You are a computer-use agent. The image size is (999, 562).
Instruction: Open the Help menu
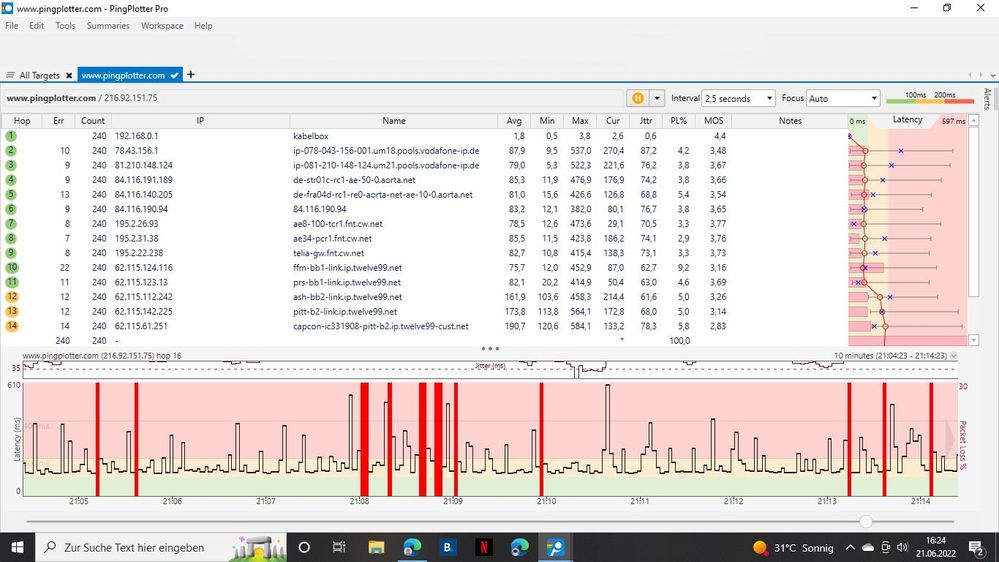pos(203,25)
